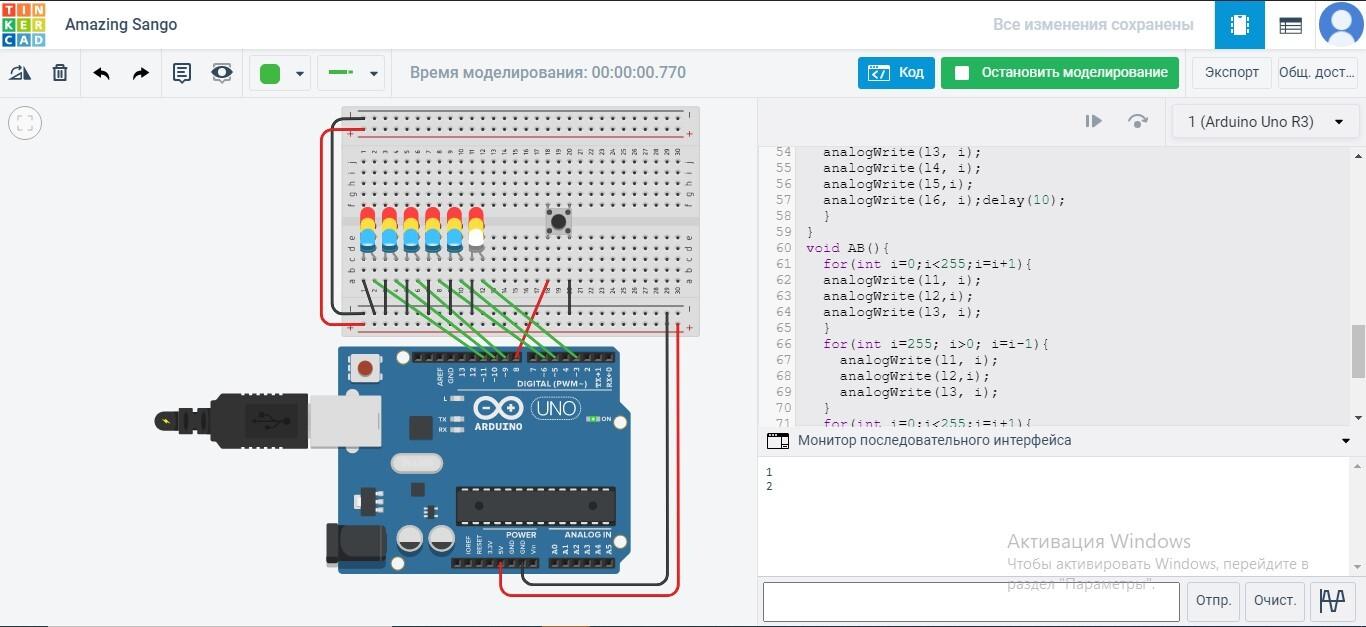Switch to circuit view icon
This screenshot has width=1366, height=627.
coord(1240,25)
